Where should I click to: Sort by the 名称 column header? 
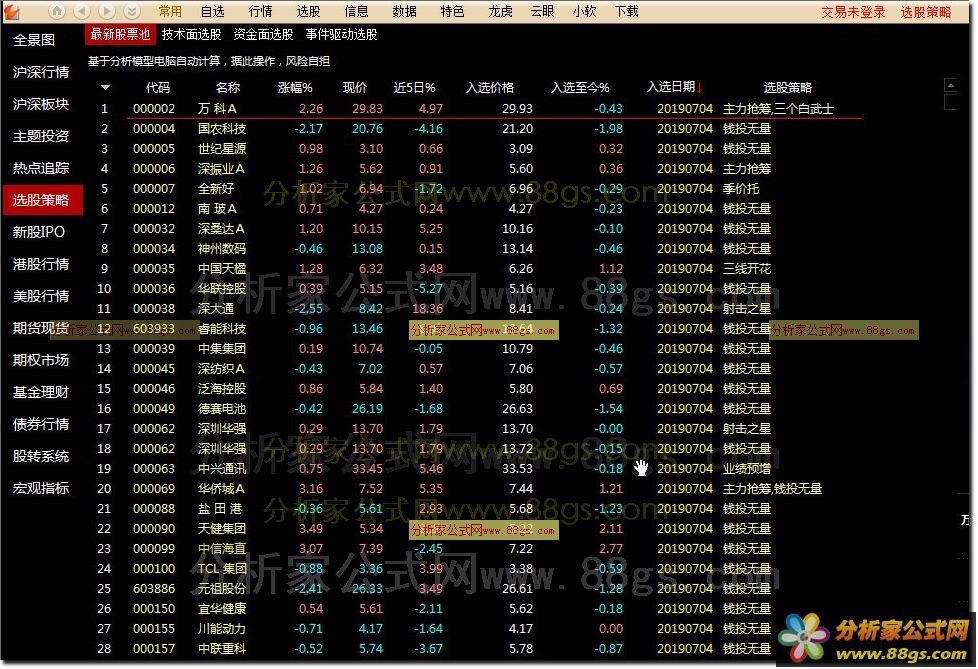point(228,88)
